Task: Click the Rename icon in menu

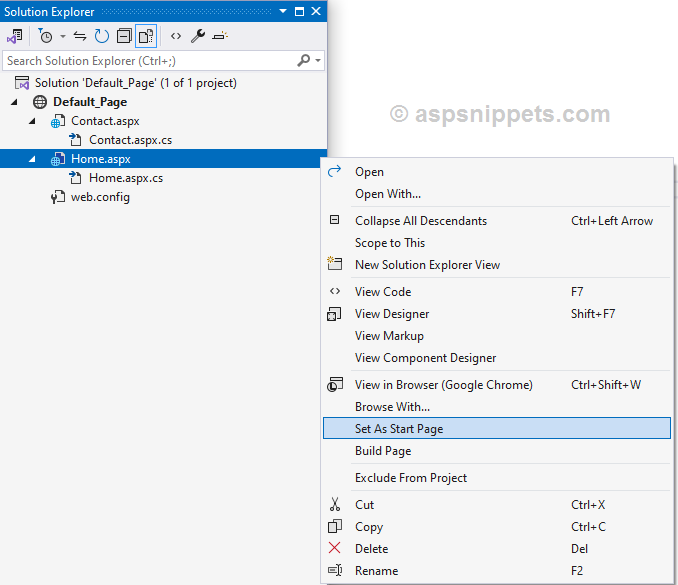Action: pos(335,570)
